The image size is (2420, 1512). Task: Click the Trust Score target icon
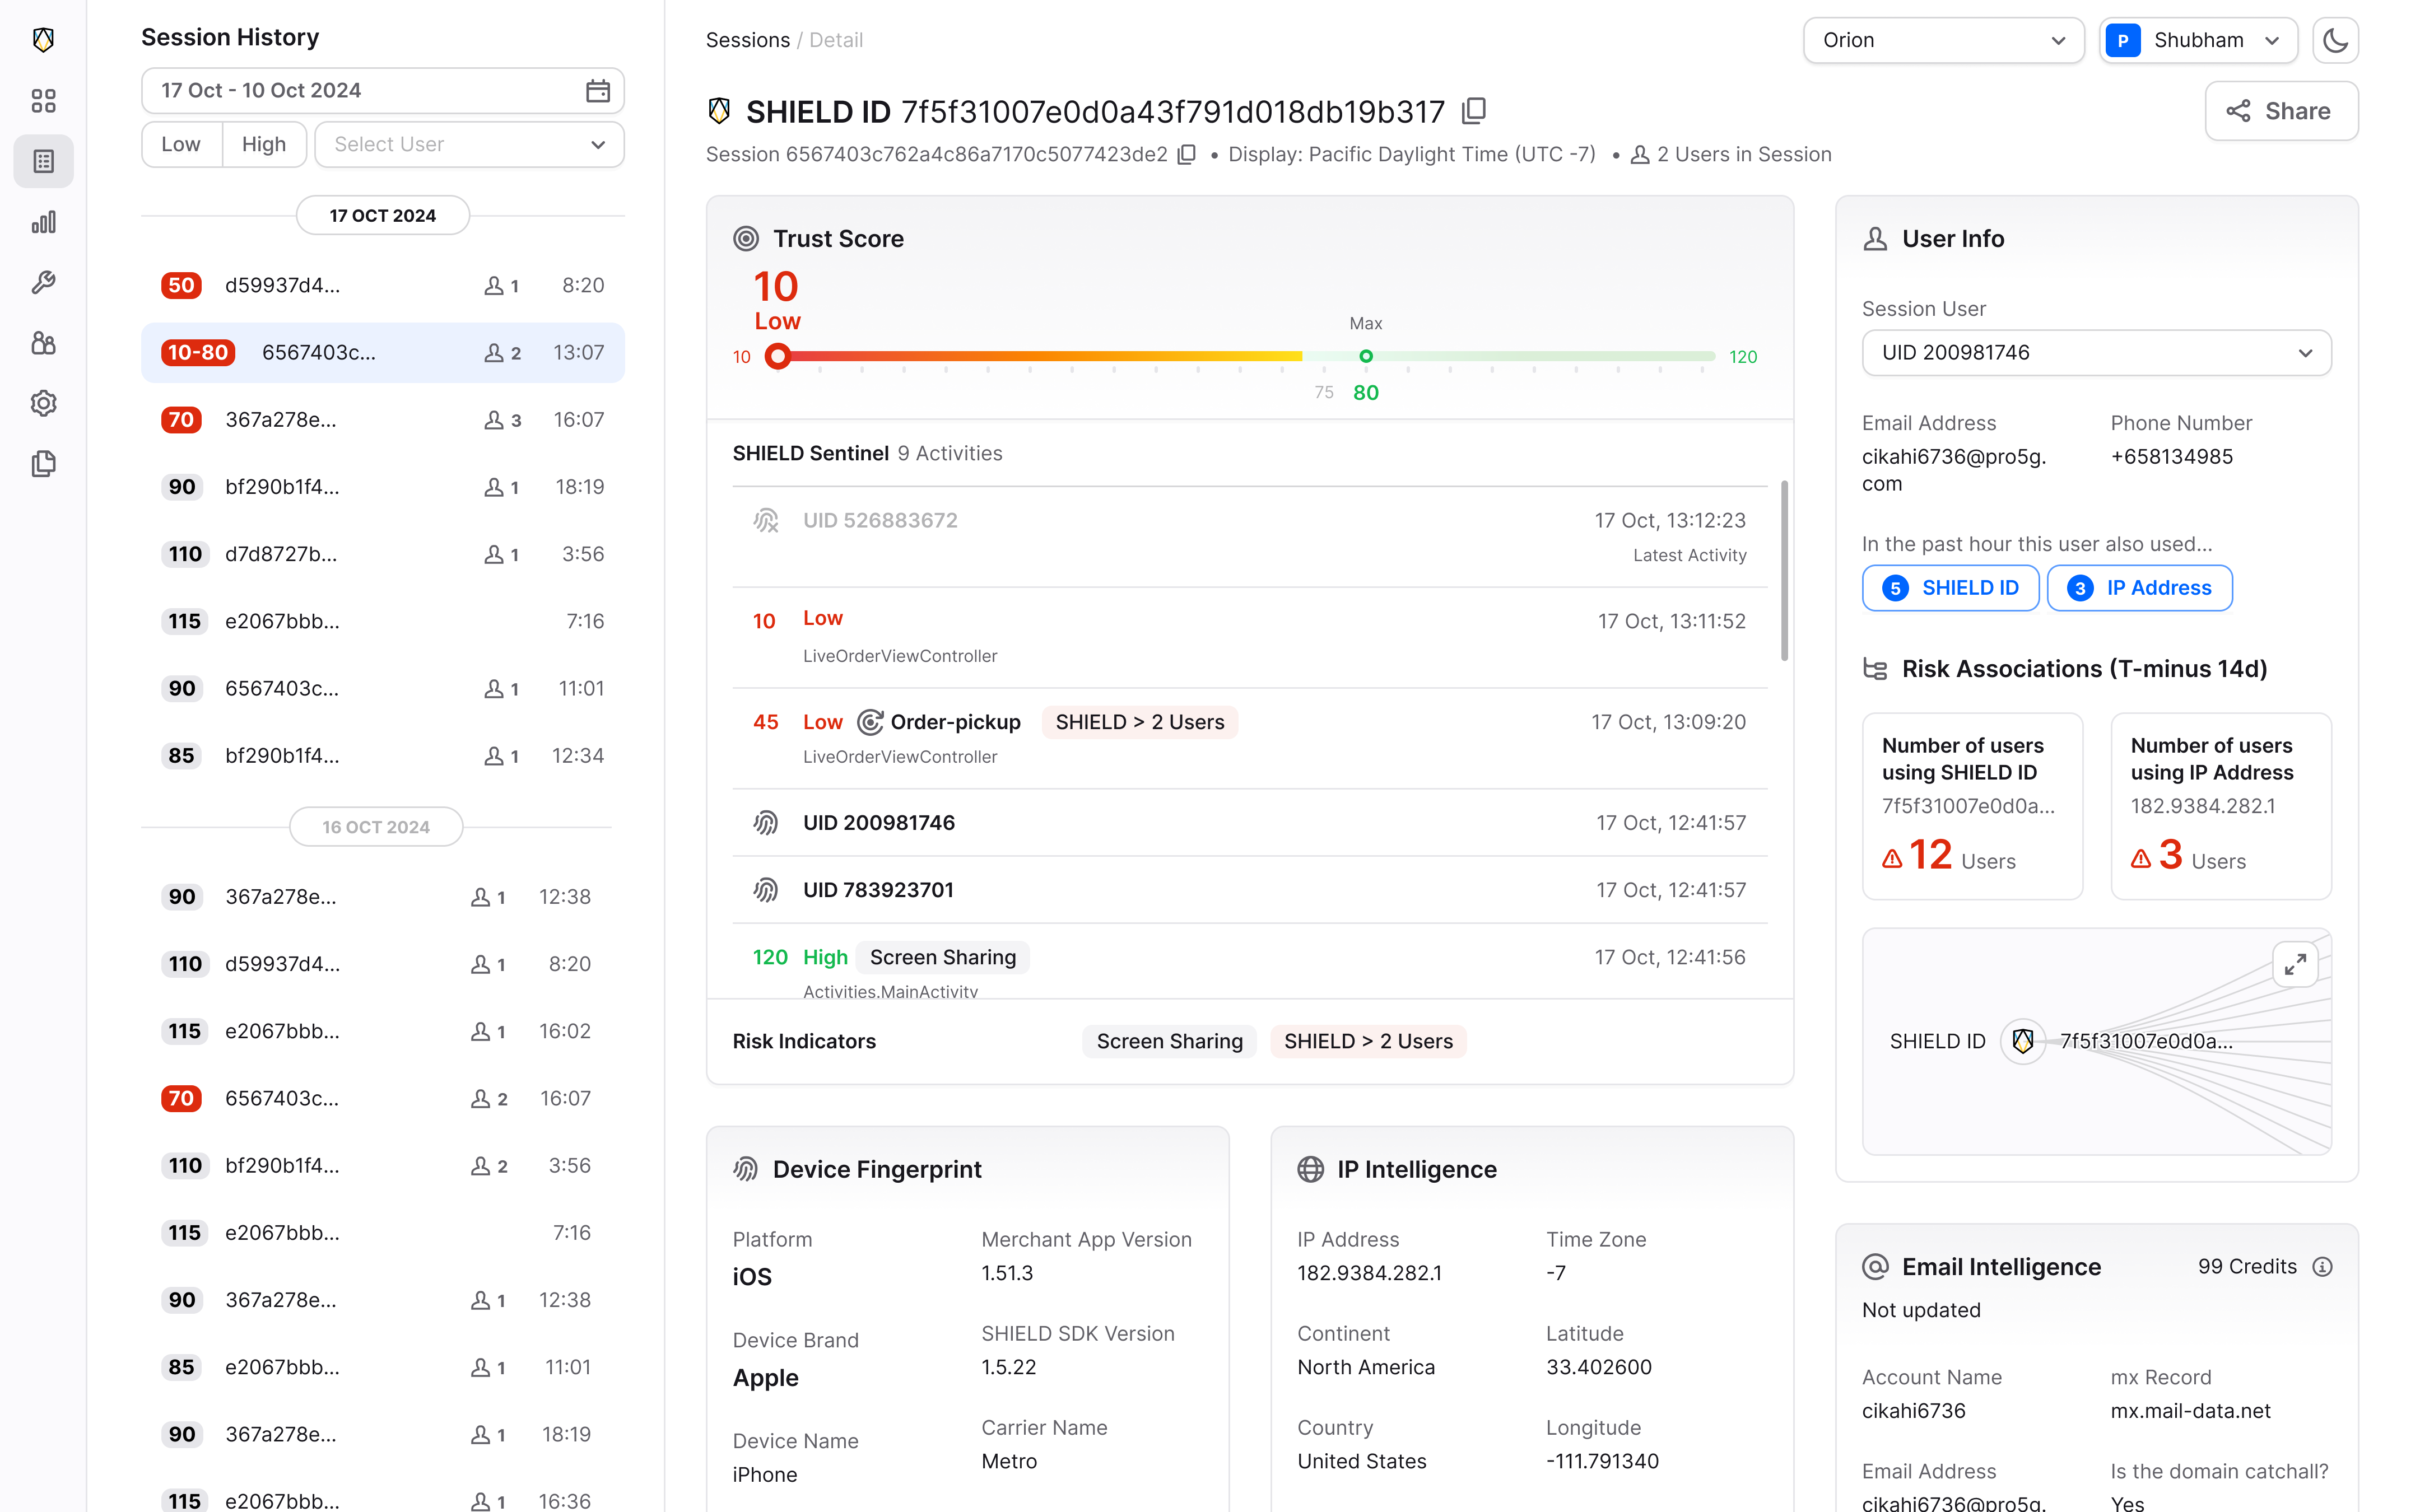(746, 239)
